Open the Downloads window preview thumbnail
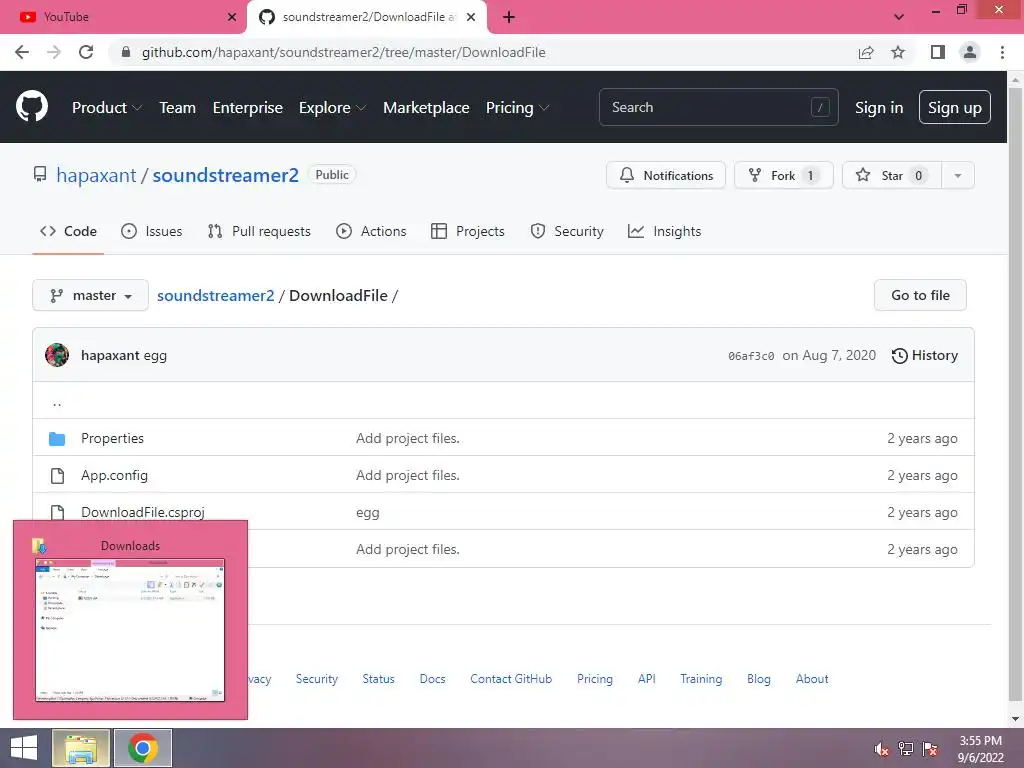1024x768 pixels. click(x=130, y=630)
